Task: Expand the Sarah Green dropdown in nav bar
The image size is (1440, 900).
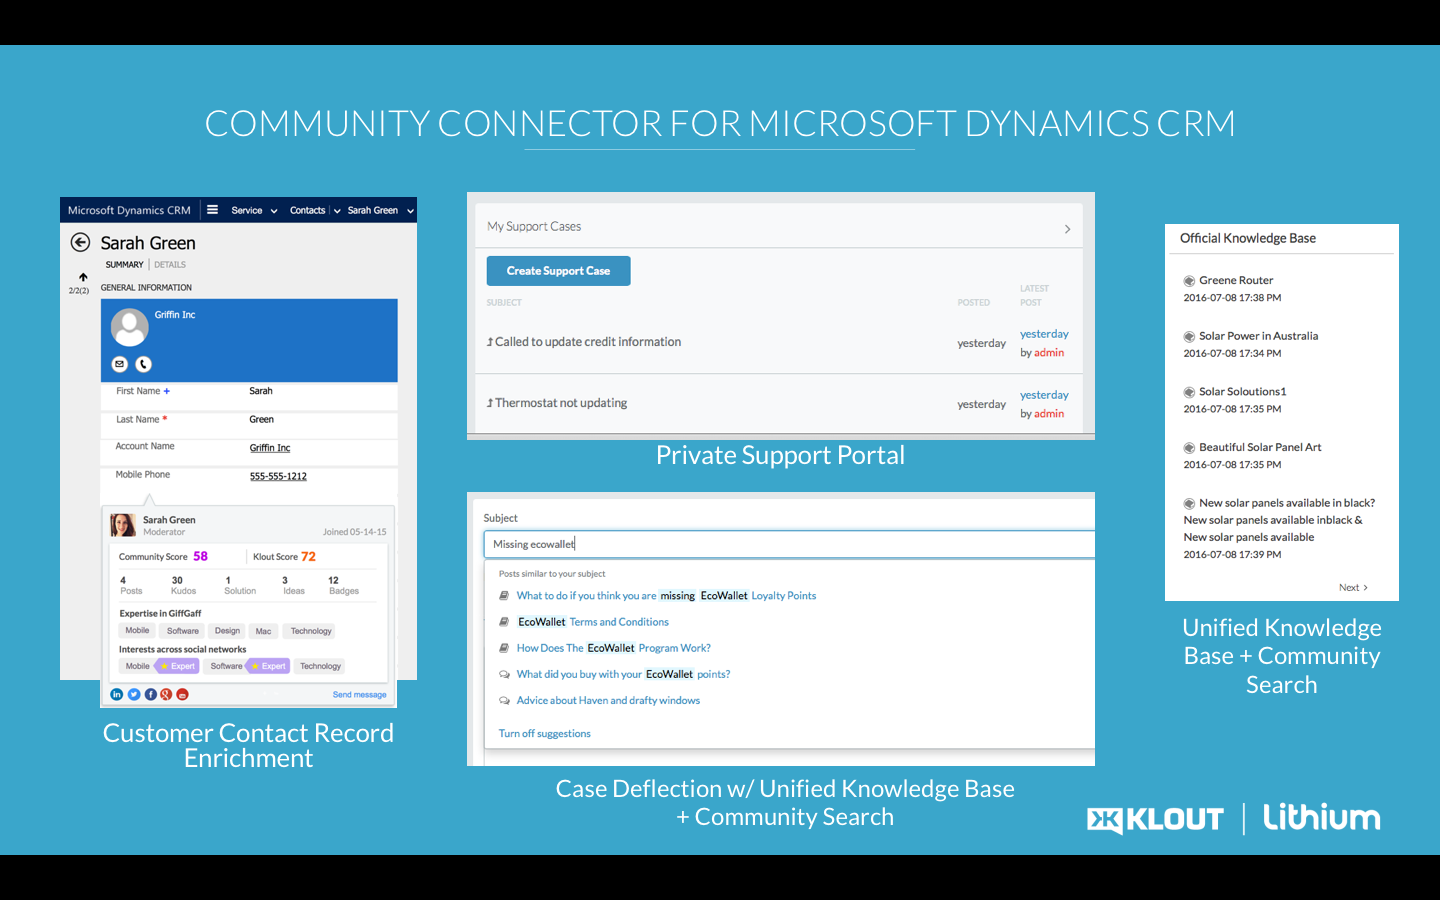Action: 410,211
